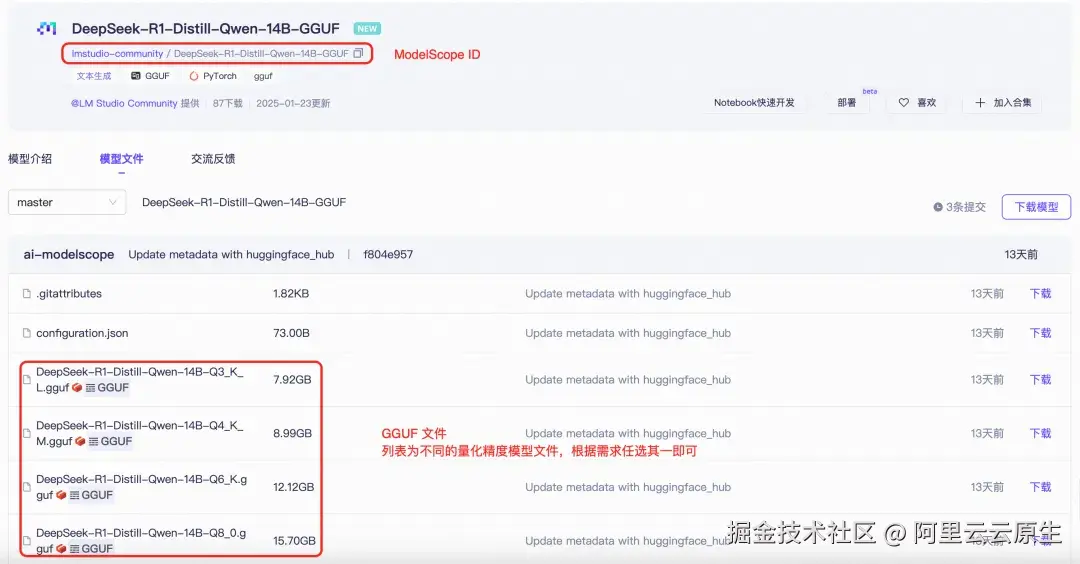This screenshot has height=564, width=1080.
Task: Open GGUF metadata badge on Q8_0 file
Action: [x=91, y=549]
